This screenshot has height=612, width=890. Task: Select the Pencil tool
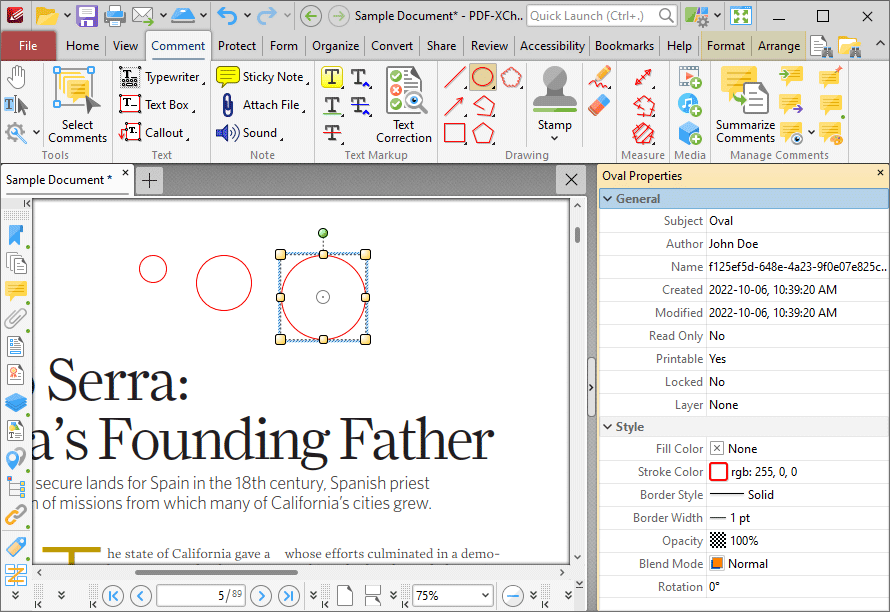tap(599, 77)
